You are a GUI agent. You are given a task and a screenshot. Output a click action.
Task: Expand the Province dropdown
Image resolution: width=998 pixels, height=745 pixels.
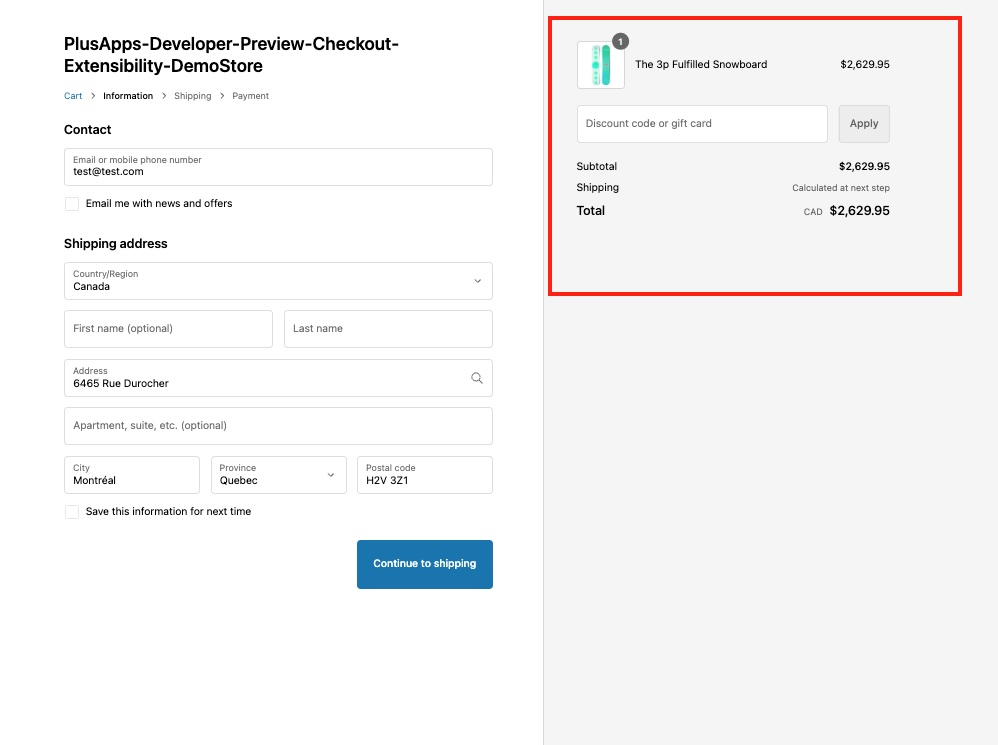click(278, 475)
